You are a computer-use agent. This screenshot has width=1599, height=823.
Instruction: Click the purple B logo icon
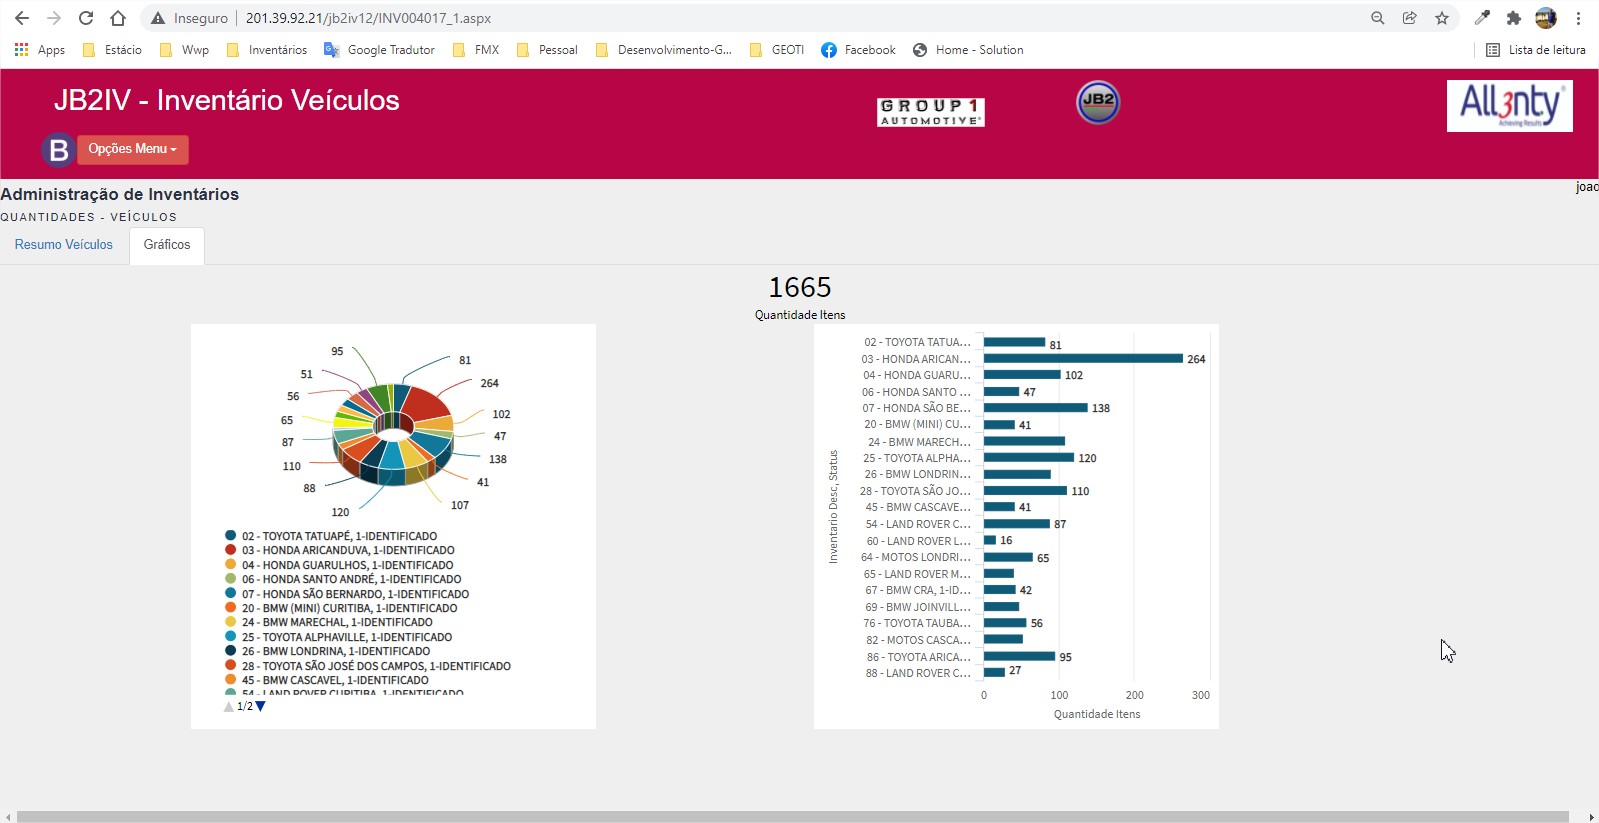click(x=58, y=150)
